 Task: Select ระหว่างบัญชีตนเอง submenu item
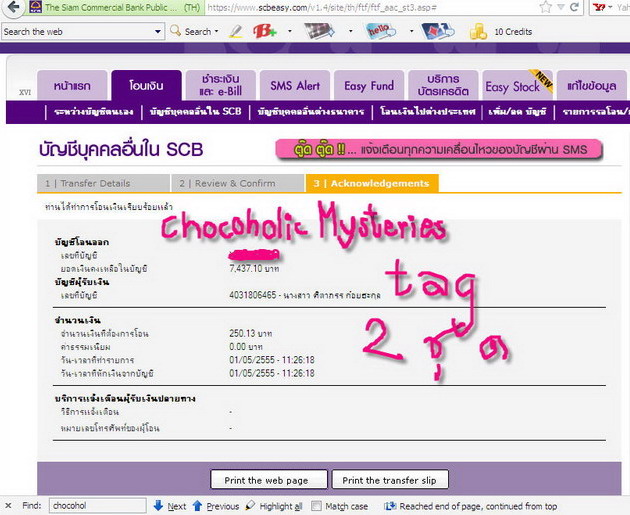coord(94,112)
